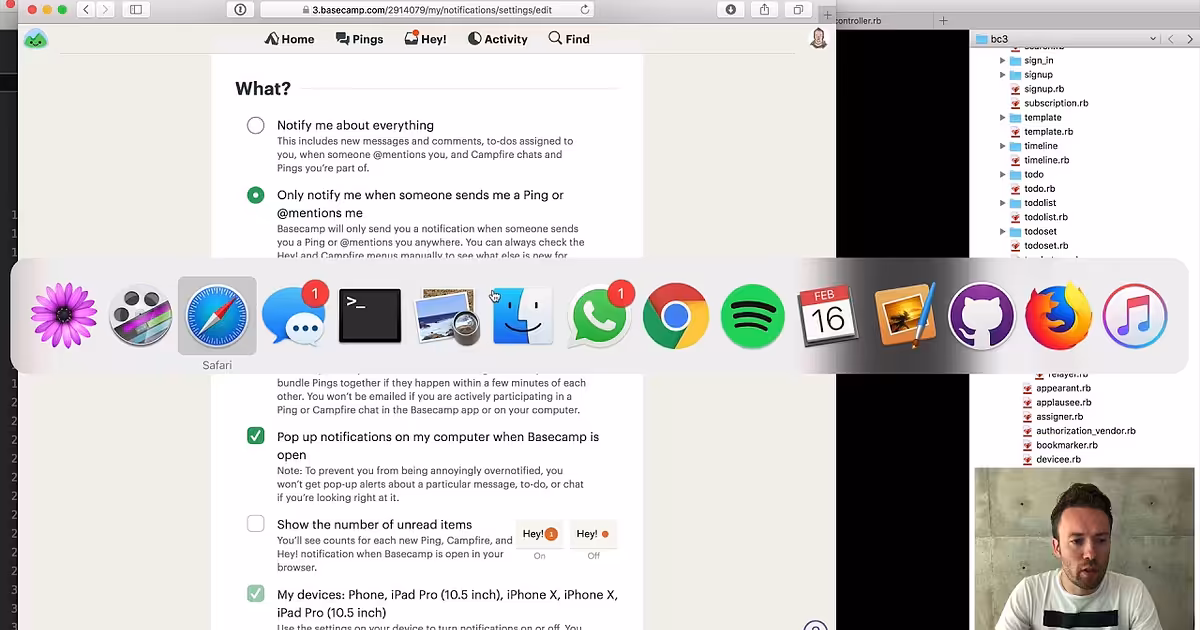The image size is (1200, 630).
Task: Switch to the Terminal app
Action: (370, 316)
